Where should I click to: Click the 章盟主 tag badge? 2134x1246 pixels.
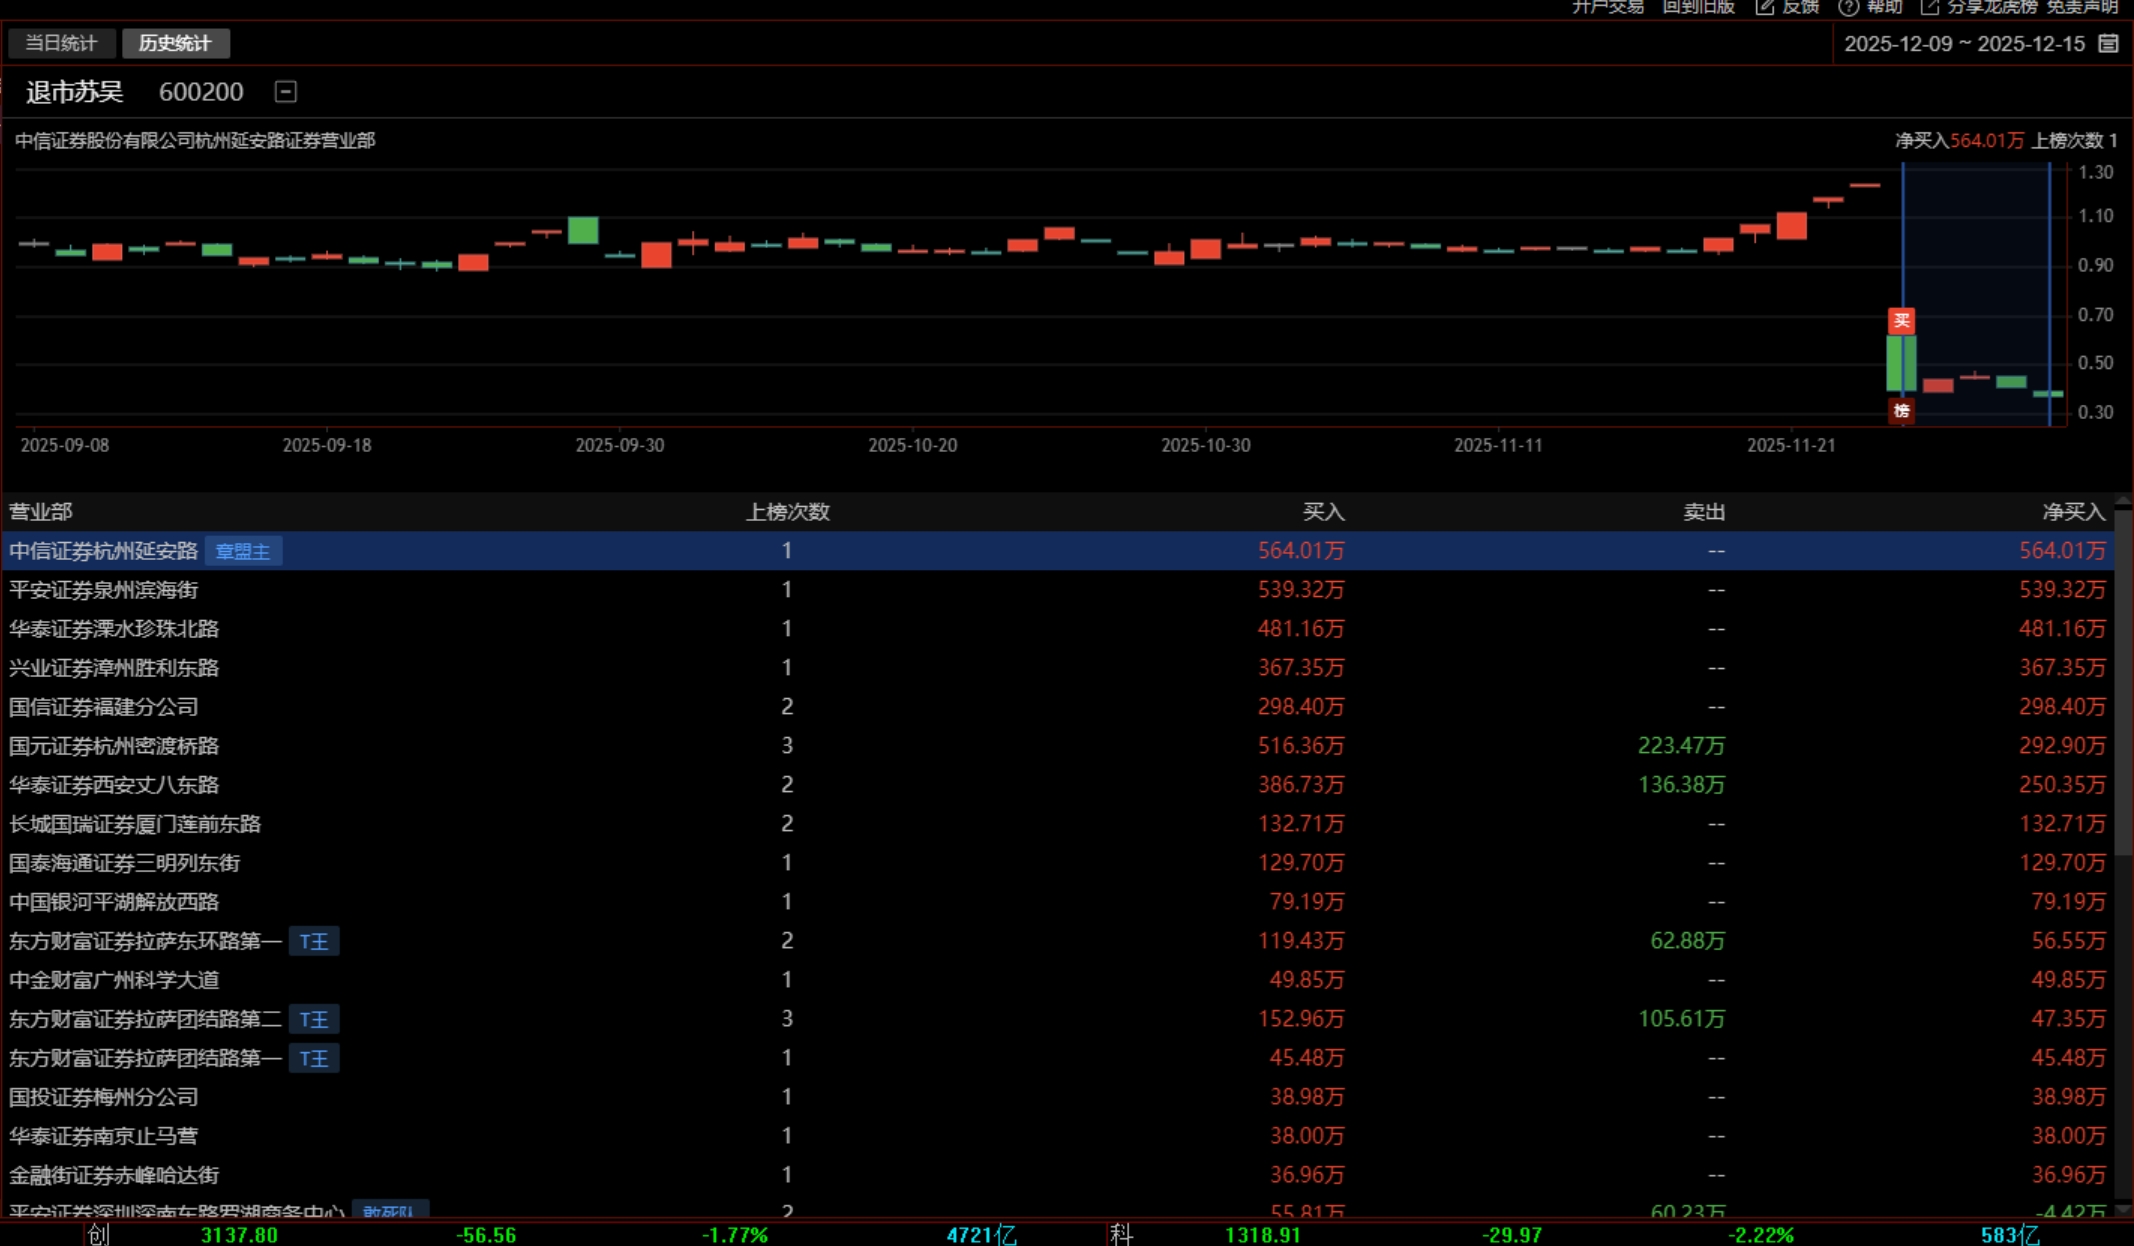(x=243, y=551)
